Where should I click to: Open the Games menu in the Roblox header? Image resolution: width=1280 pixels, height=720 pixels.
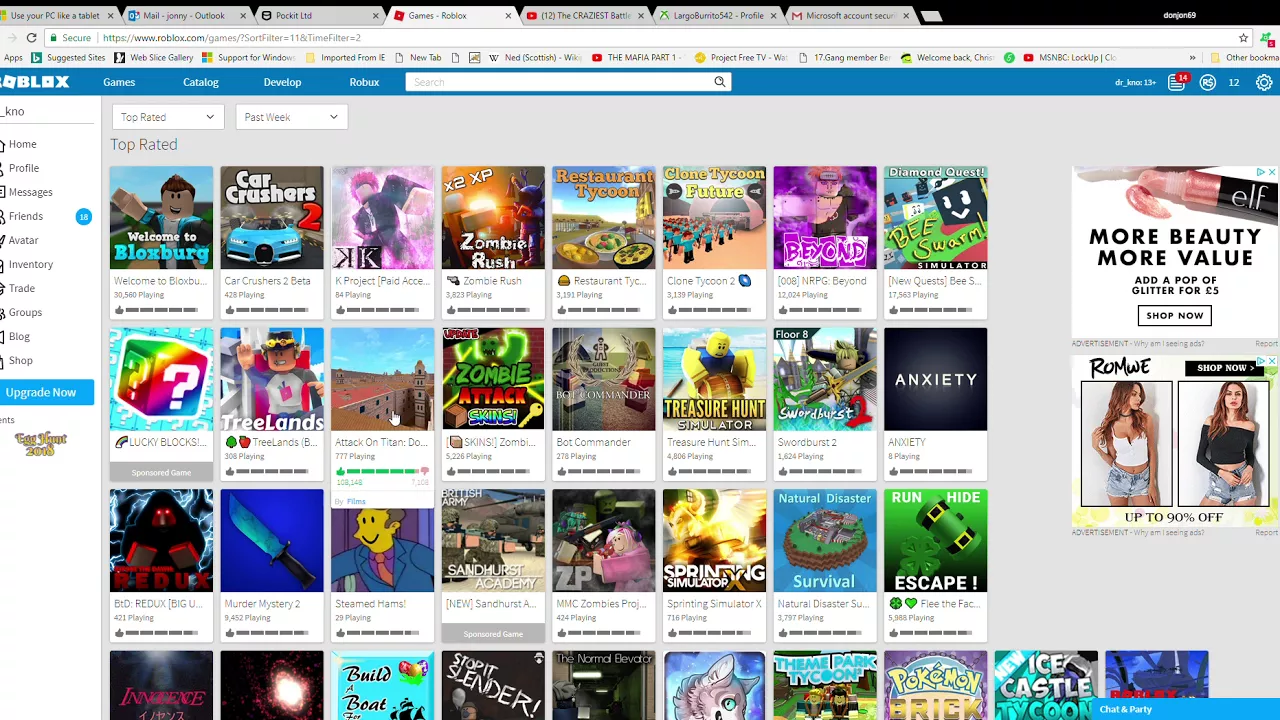click(x=119, y=82)
